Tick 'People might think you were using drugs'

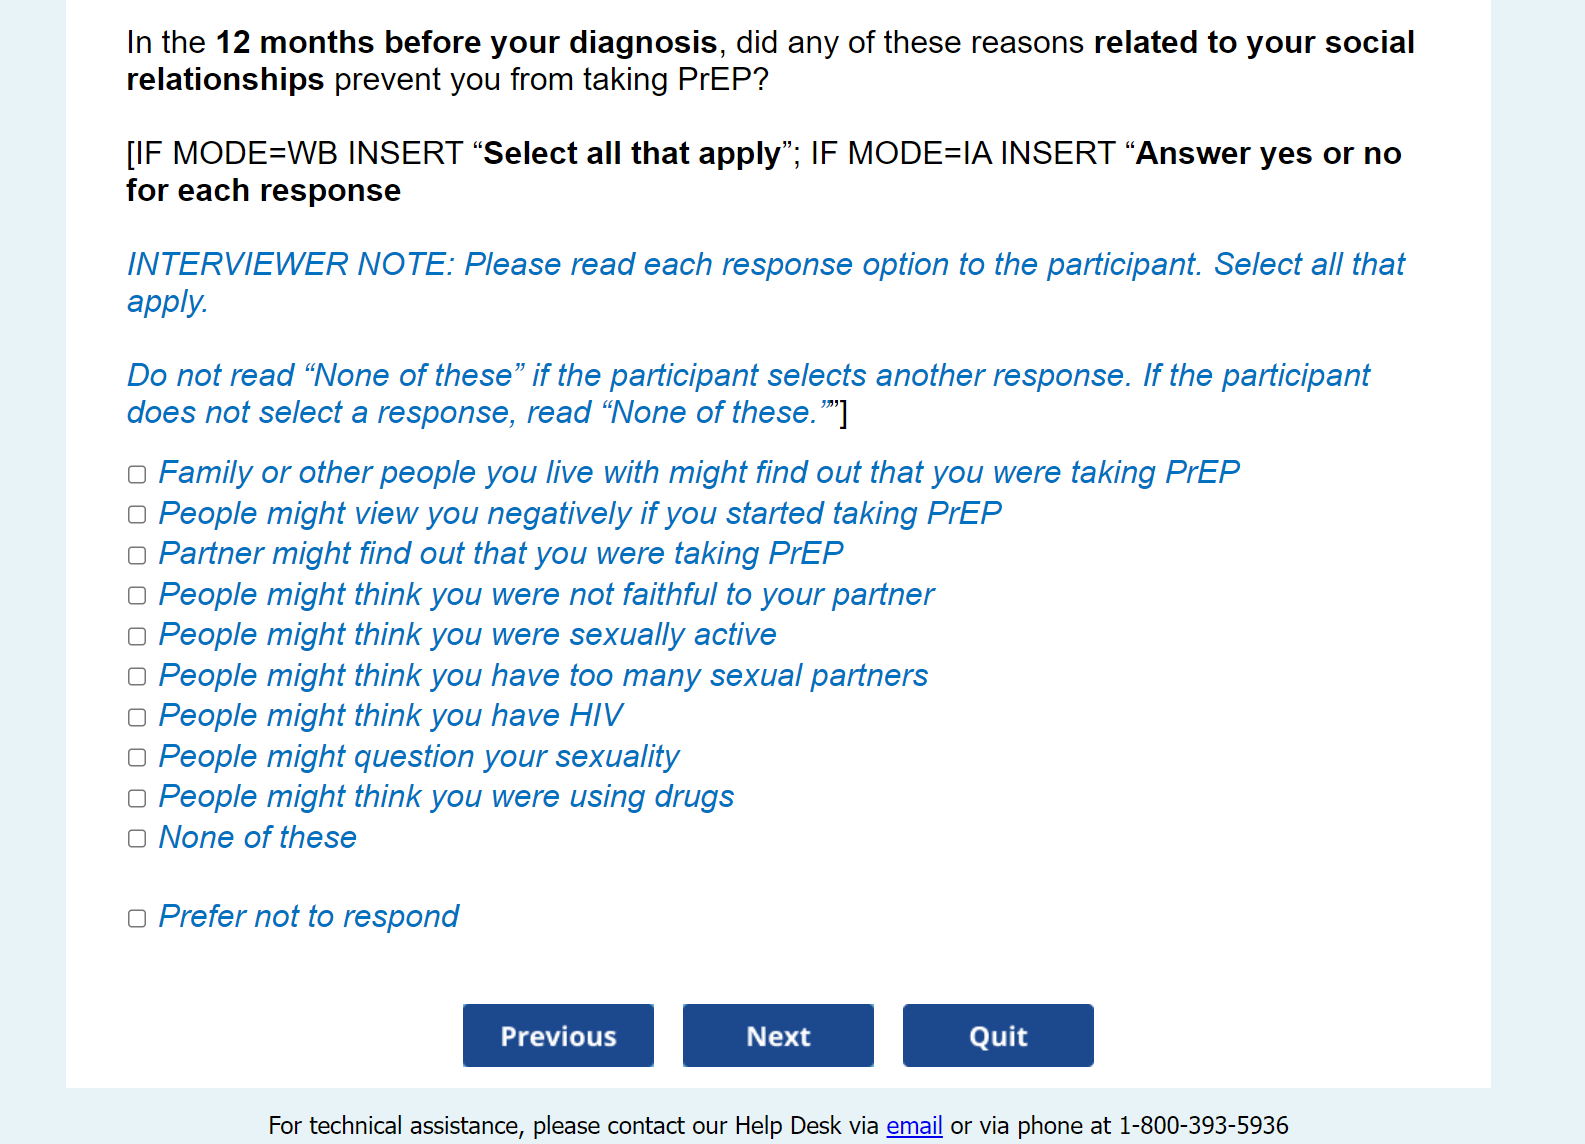137,798
